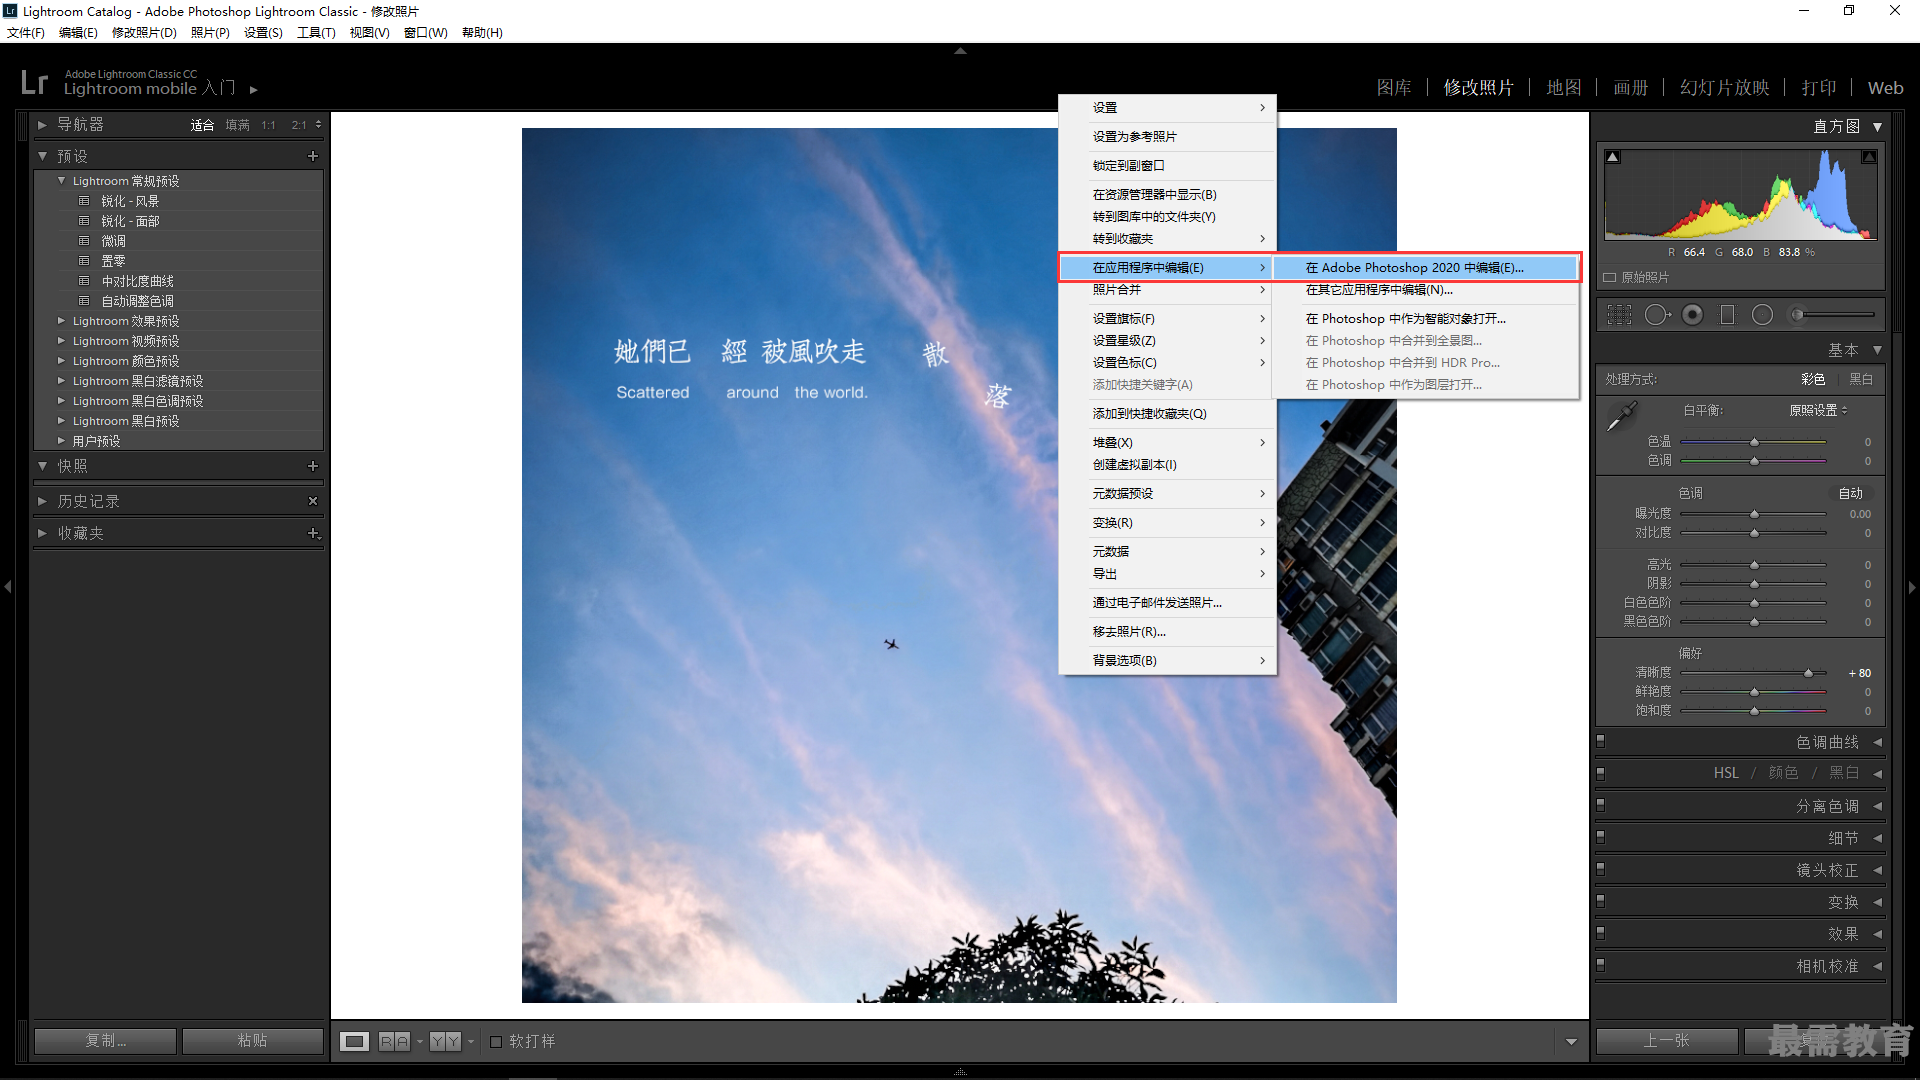The width and height of the screenshot is (1920, 1080).
Task: Click the 复制... button
Action: click(105, 1041)
